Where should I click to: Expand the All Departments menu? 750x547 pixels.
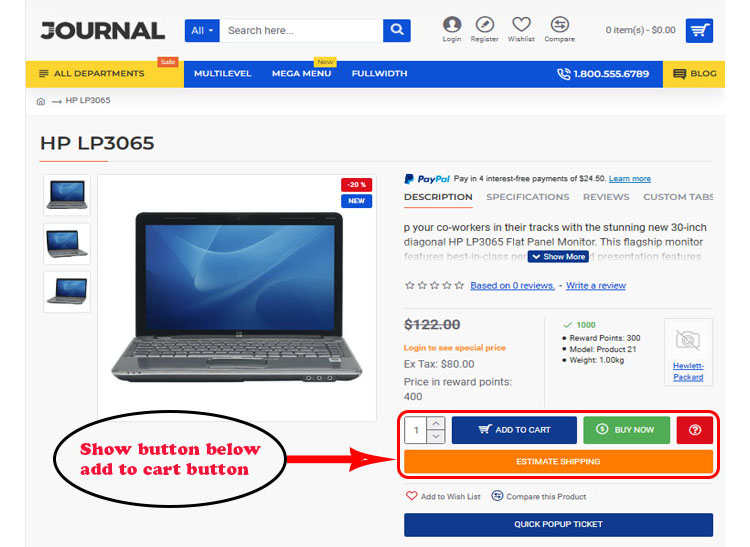(x=99, y=74)
